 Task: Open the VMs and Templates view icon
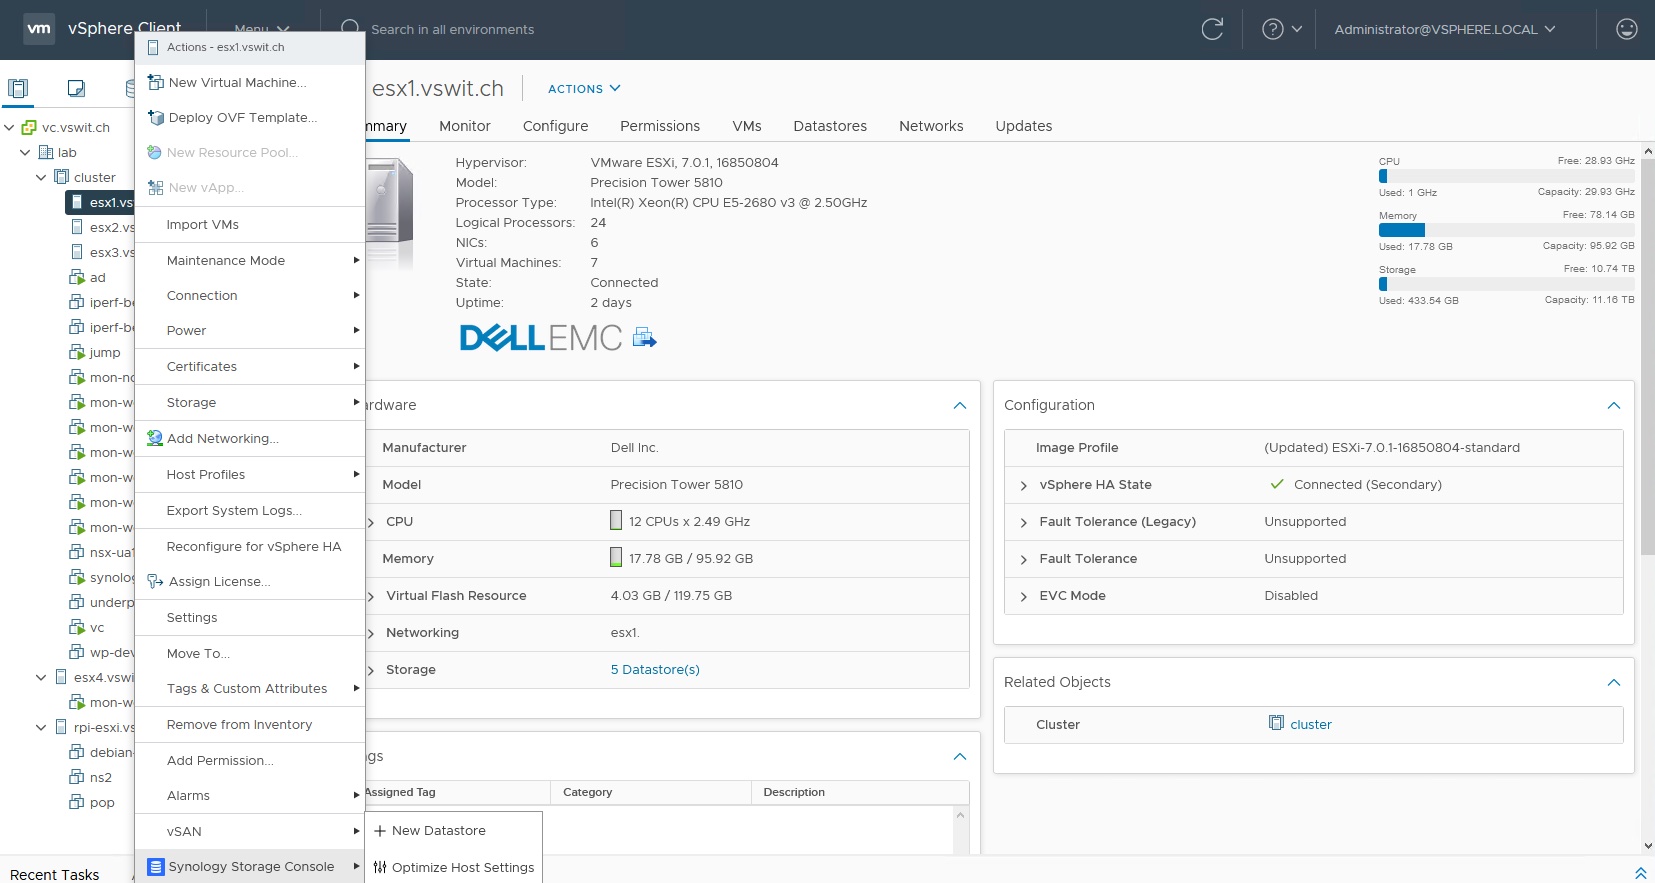76,88
